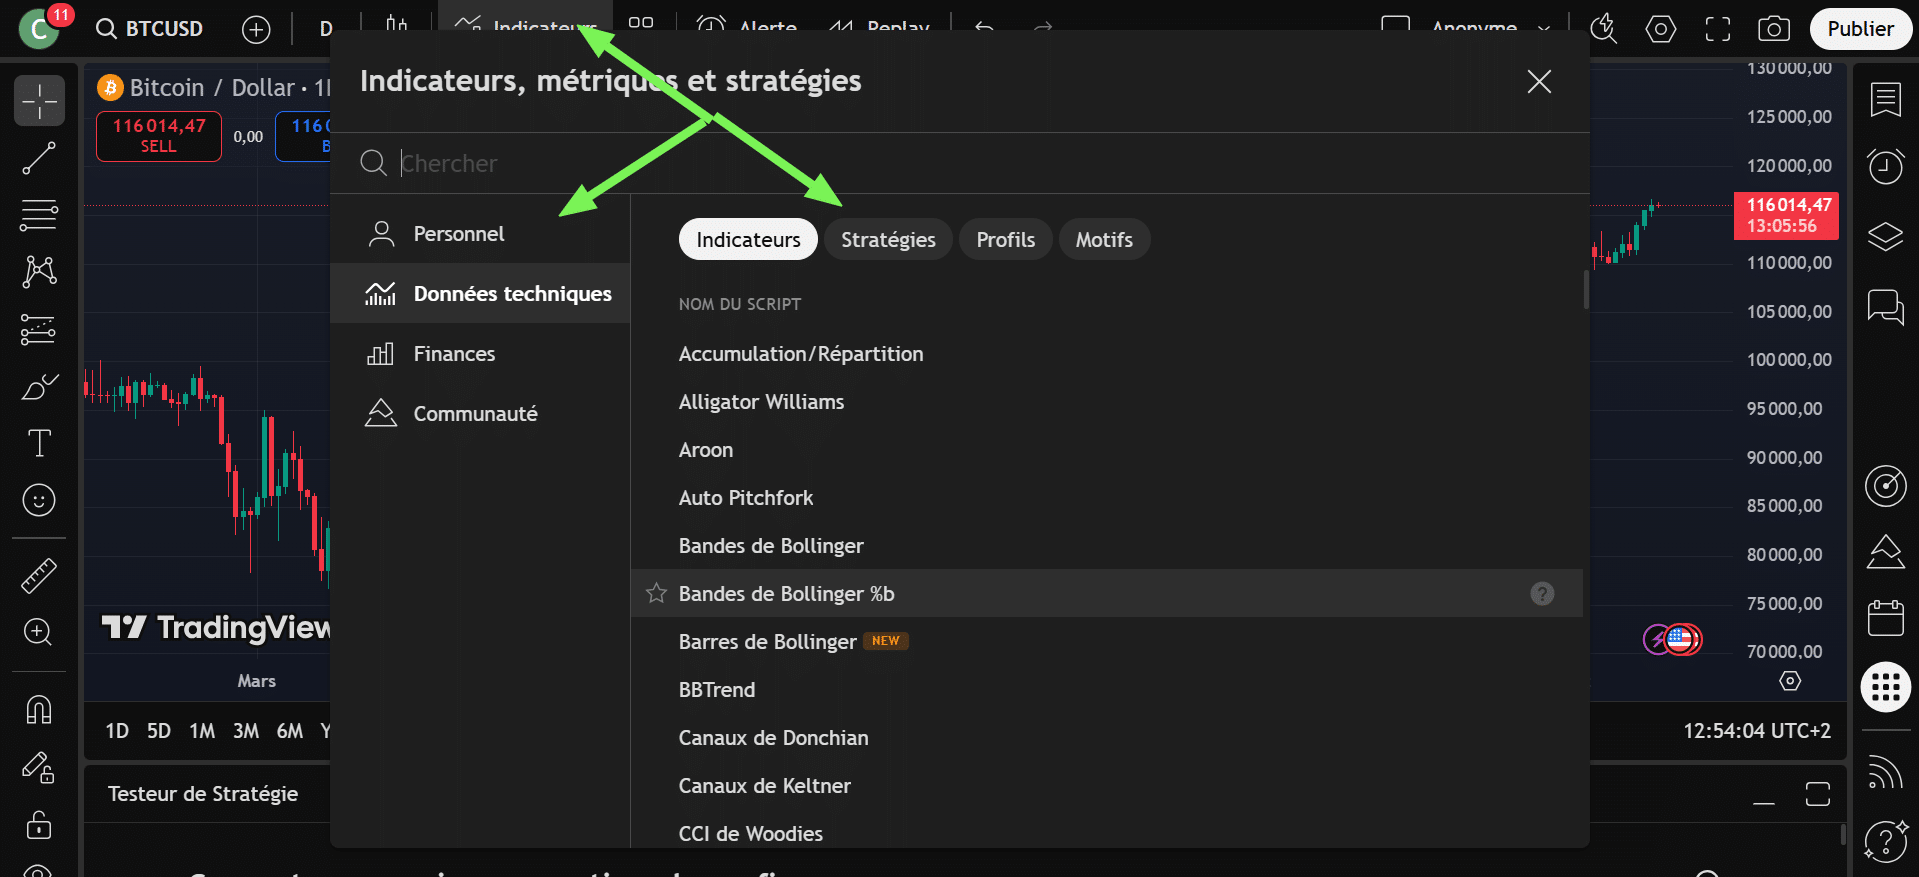Take a chart snapshot with camera icon
Viewport: 1919px width, 877px height.
(1773, 29)
